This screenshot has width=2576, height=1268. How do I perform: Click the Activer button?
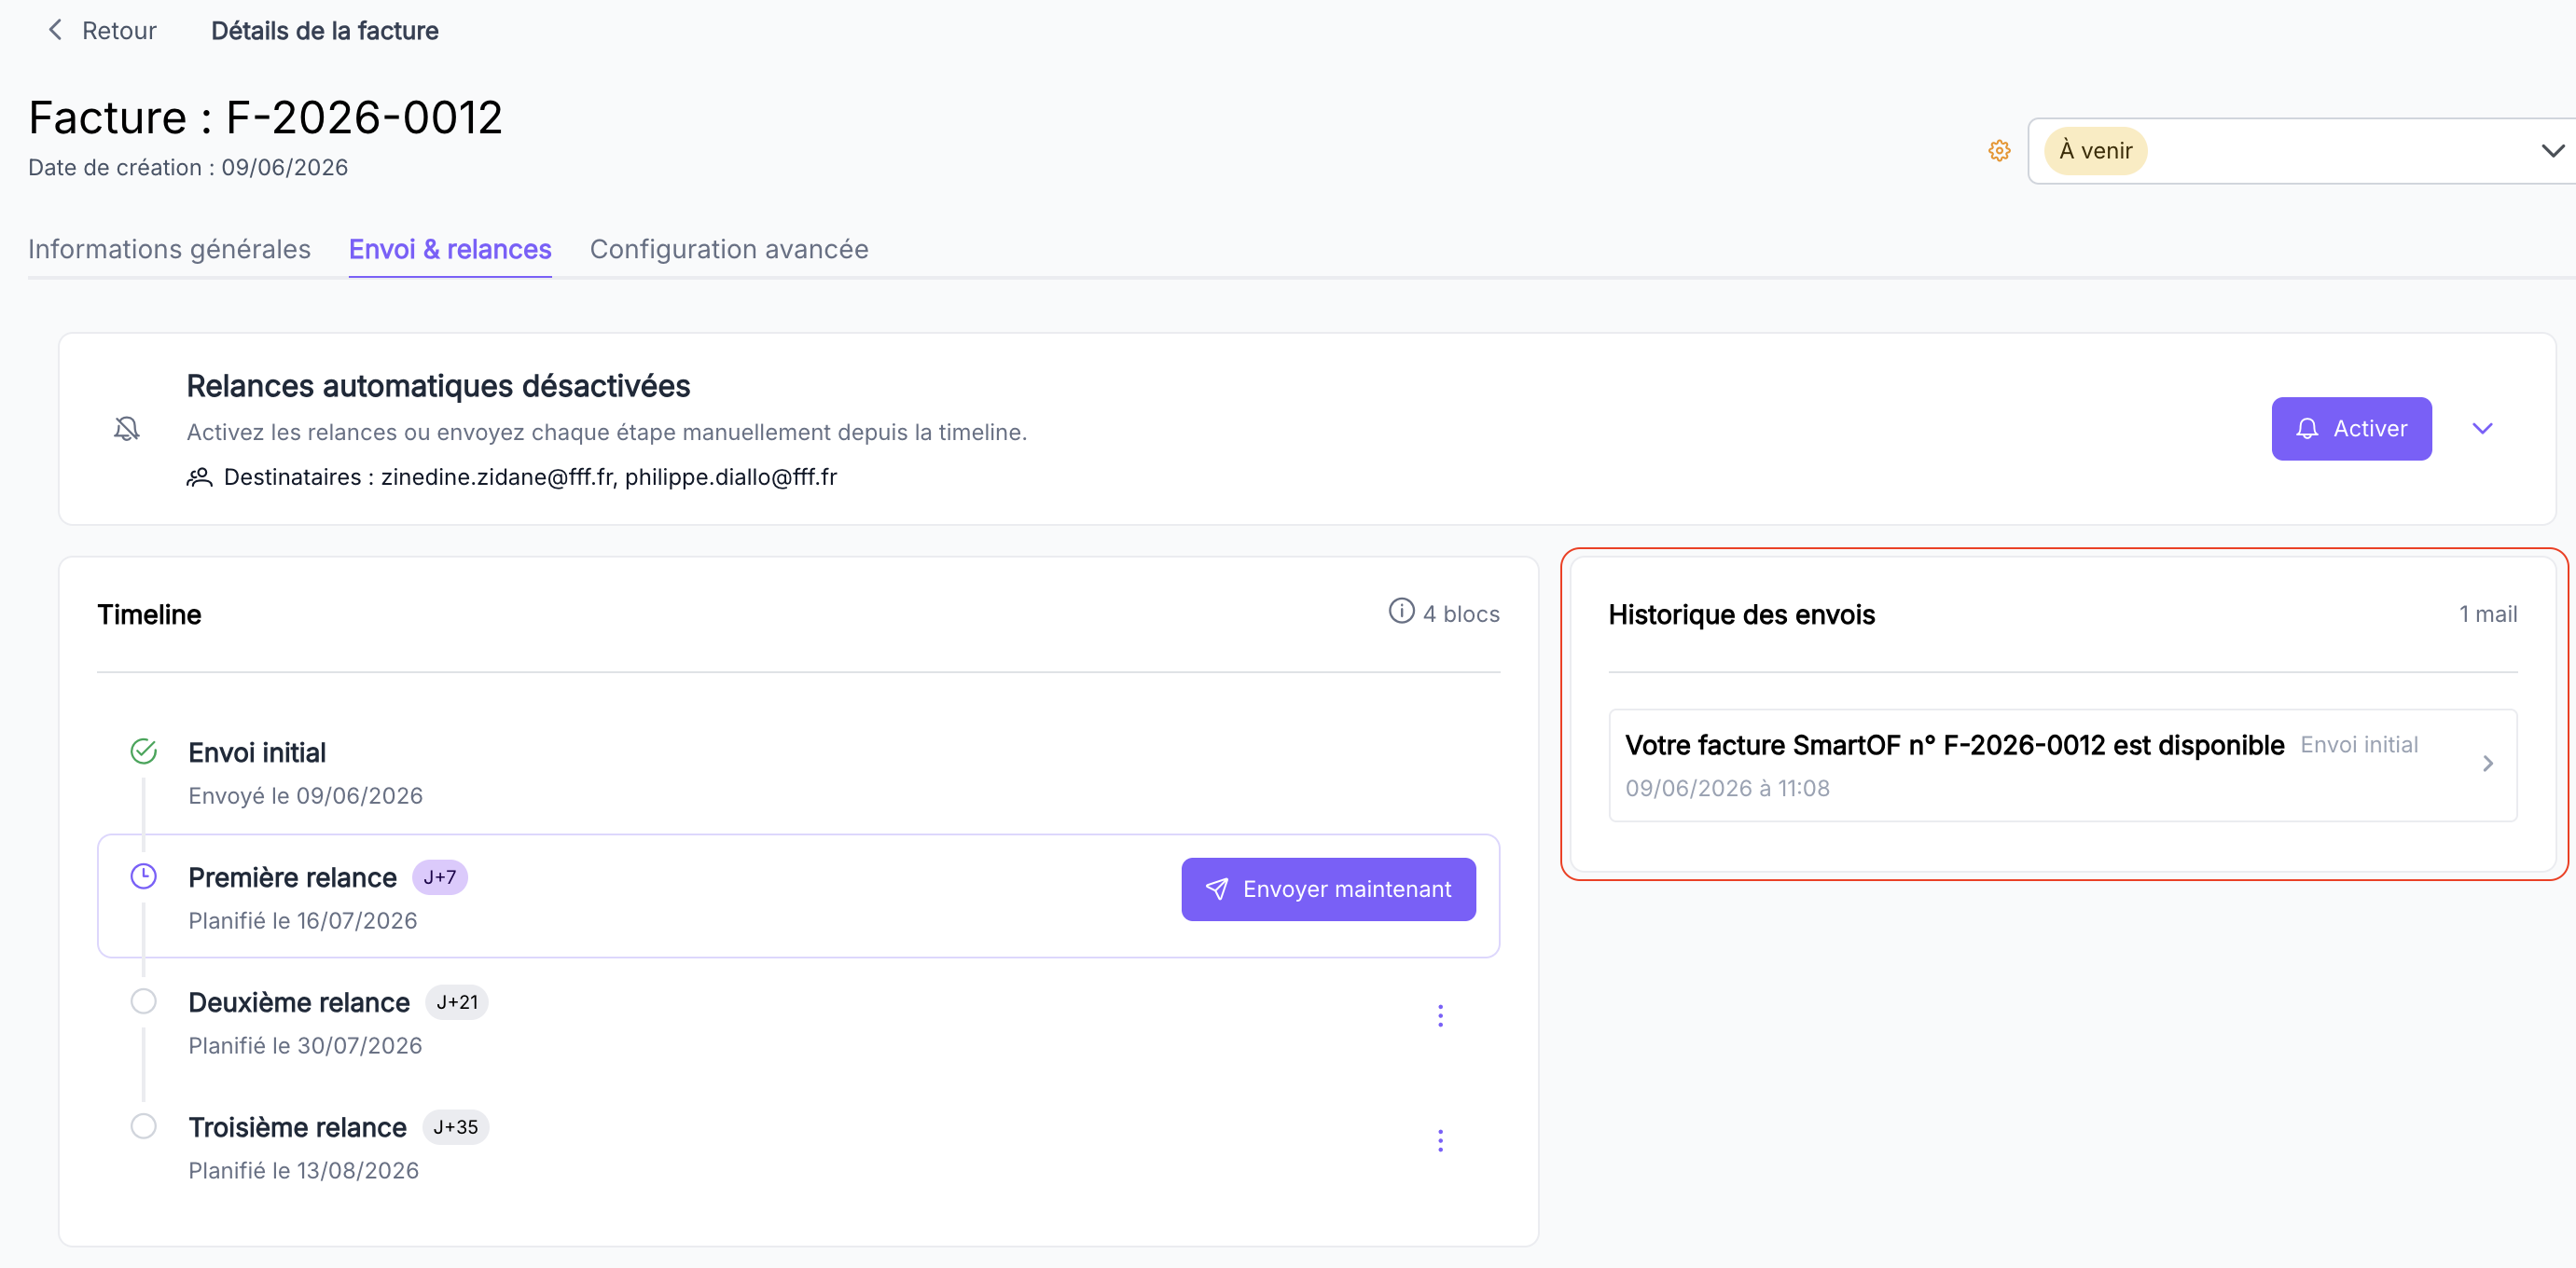(x=2351, y=429)
